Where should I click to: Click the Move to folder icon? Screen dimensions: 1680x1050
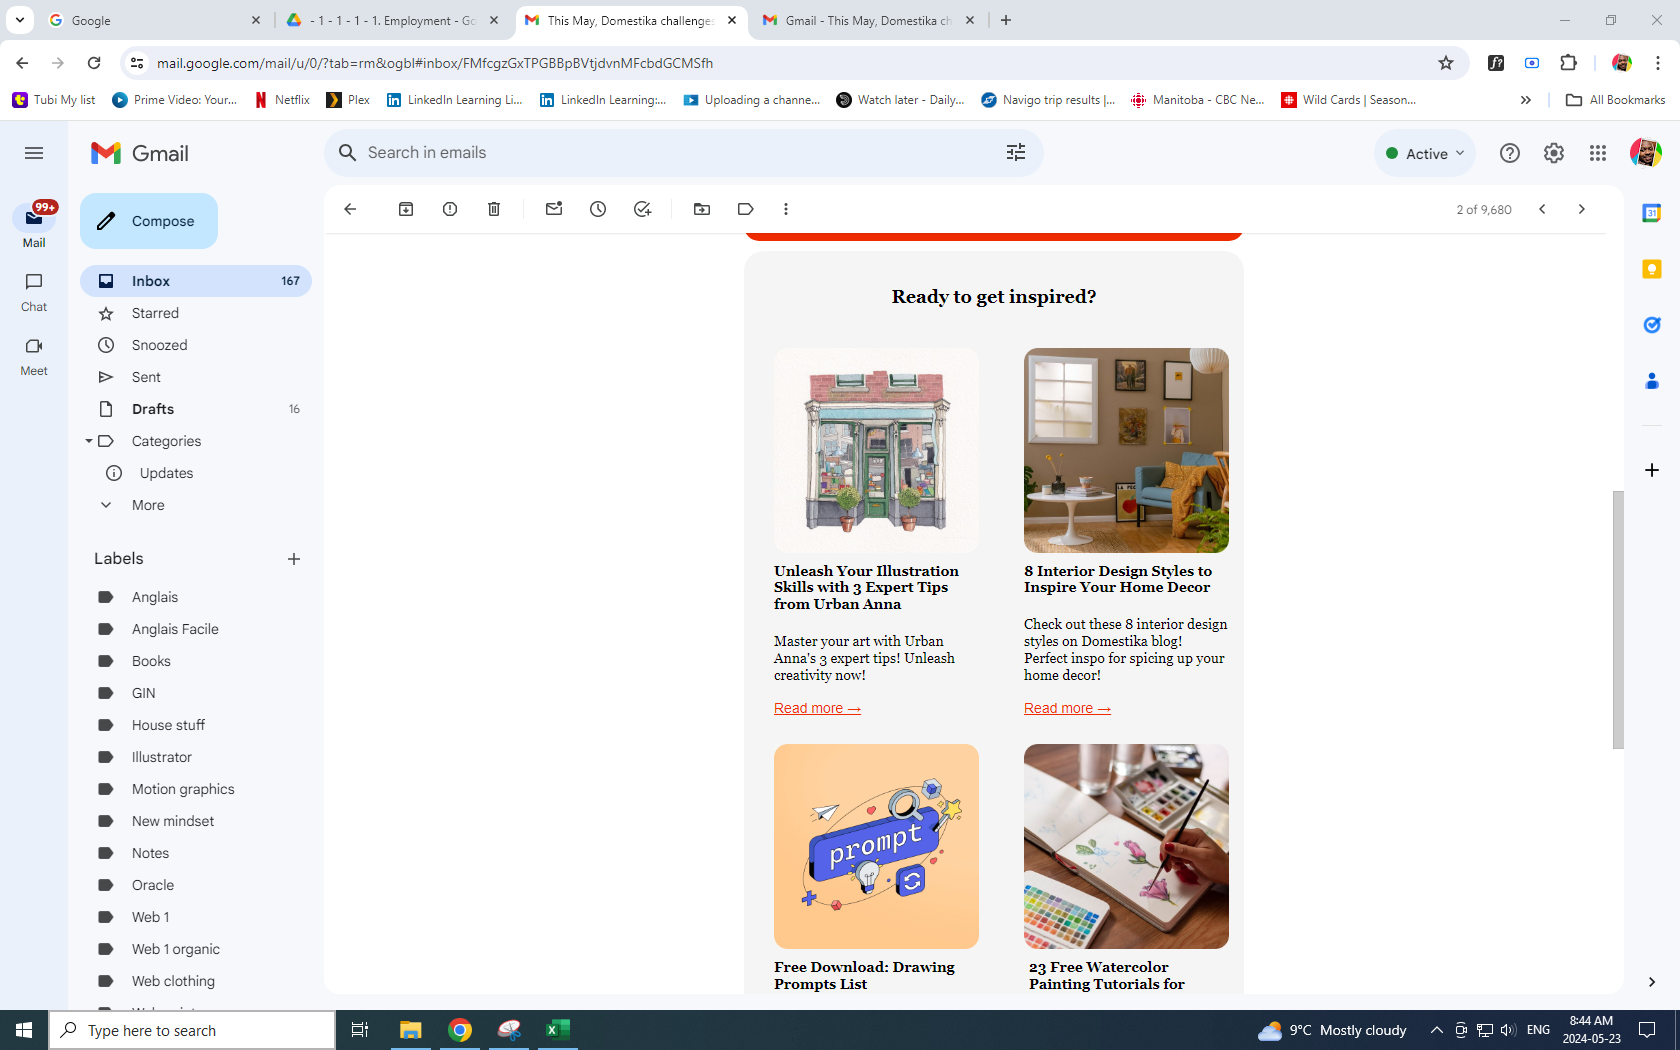click(702, 209)
